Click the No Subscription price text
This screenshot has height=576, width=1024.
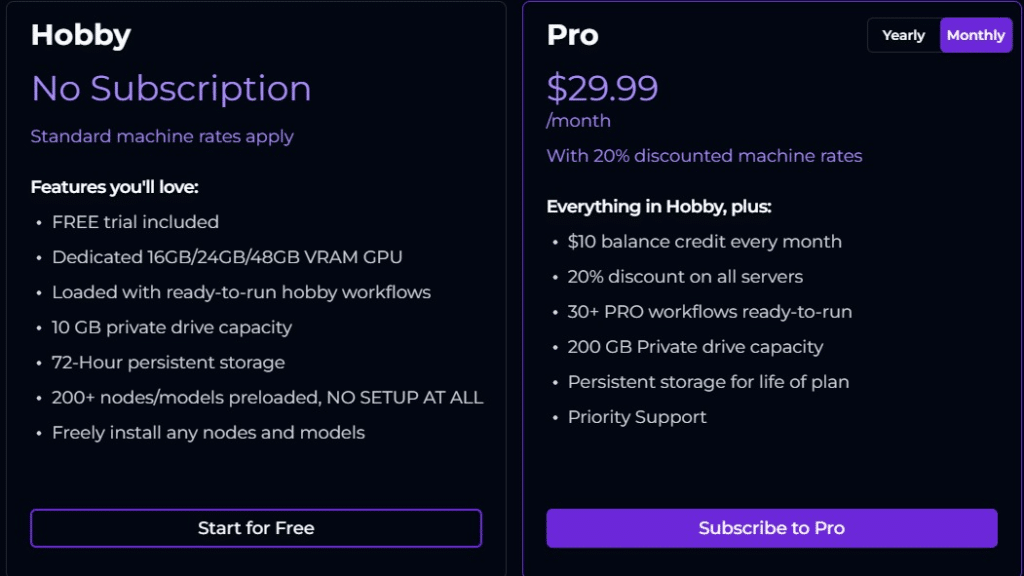click(171, 89)
